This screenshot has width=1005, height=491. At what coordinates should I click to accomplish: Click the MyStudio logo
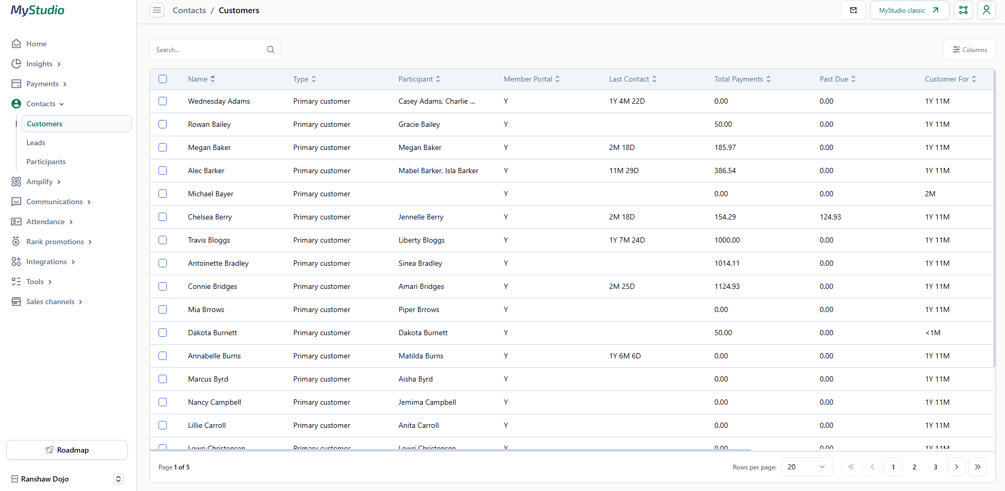click(37, 10)
